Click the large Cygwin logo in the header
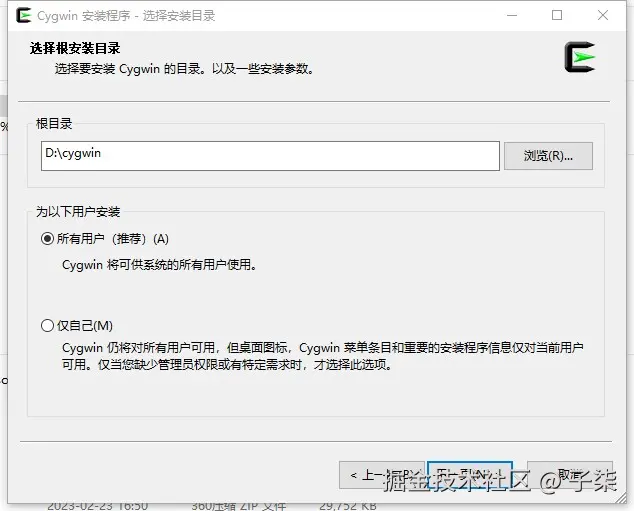The height and width of the screenshot is (511, 634). (579, 57)
